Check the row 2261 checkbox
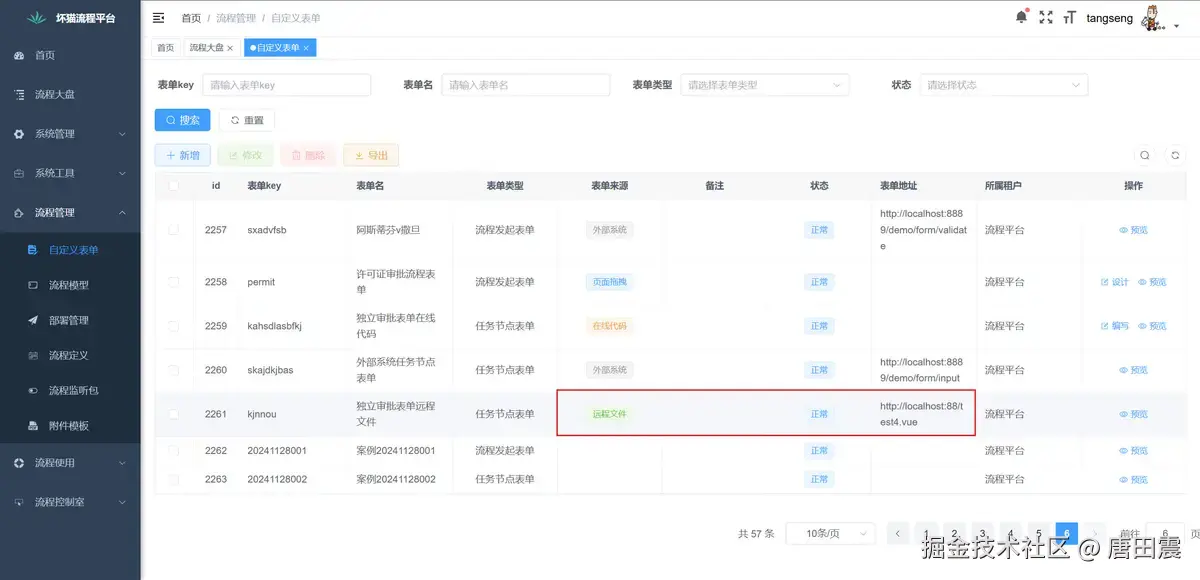Screen dimensions: 1200x580 (x=174, y=414)
